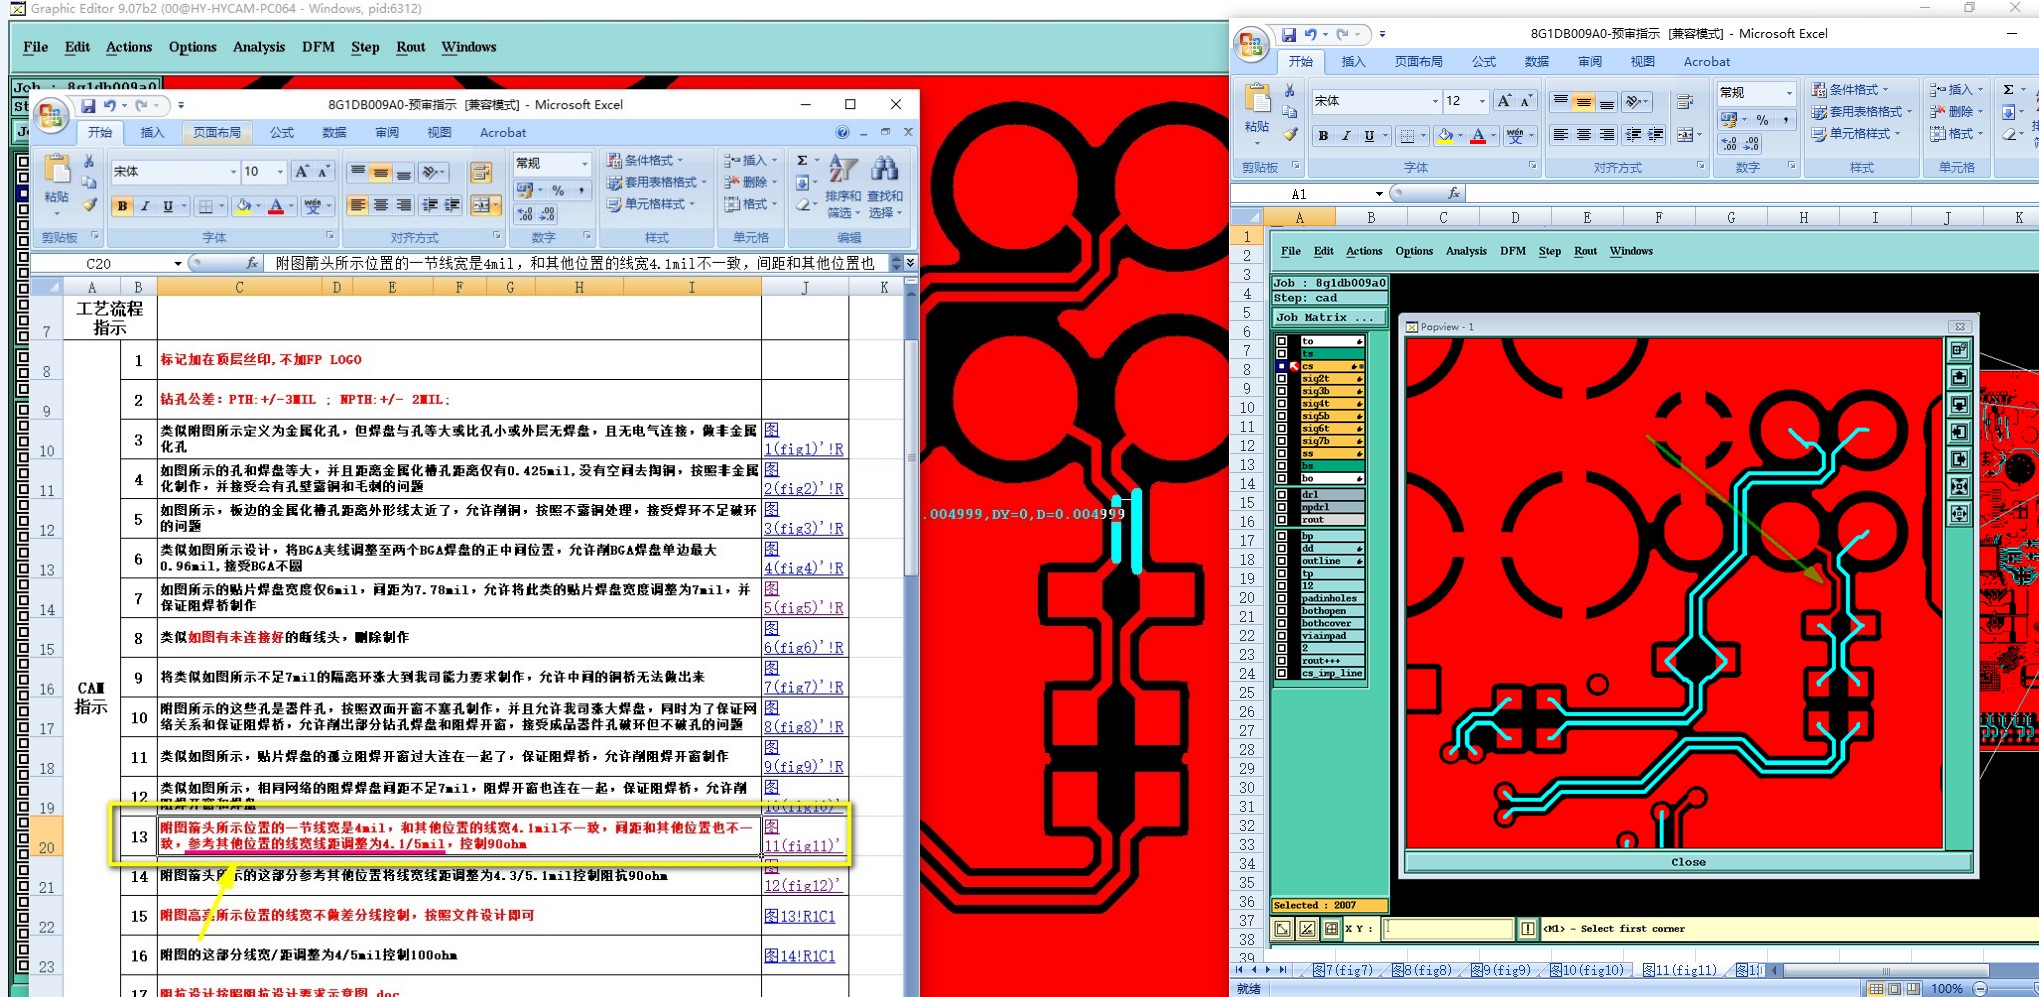Toggle Wrap Text in left Excel ribbon
Viewport: 2039px width, 997px height.
pyautogui.click(x=481, y=173)
